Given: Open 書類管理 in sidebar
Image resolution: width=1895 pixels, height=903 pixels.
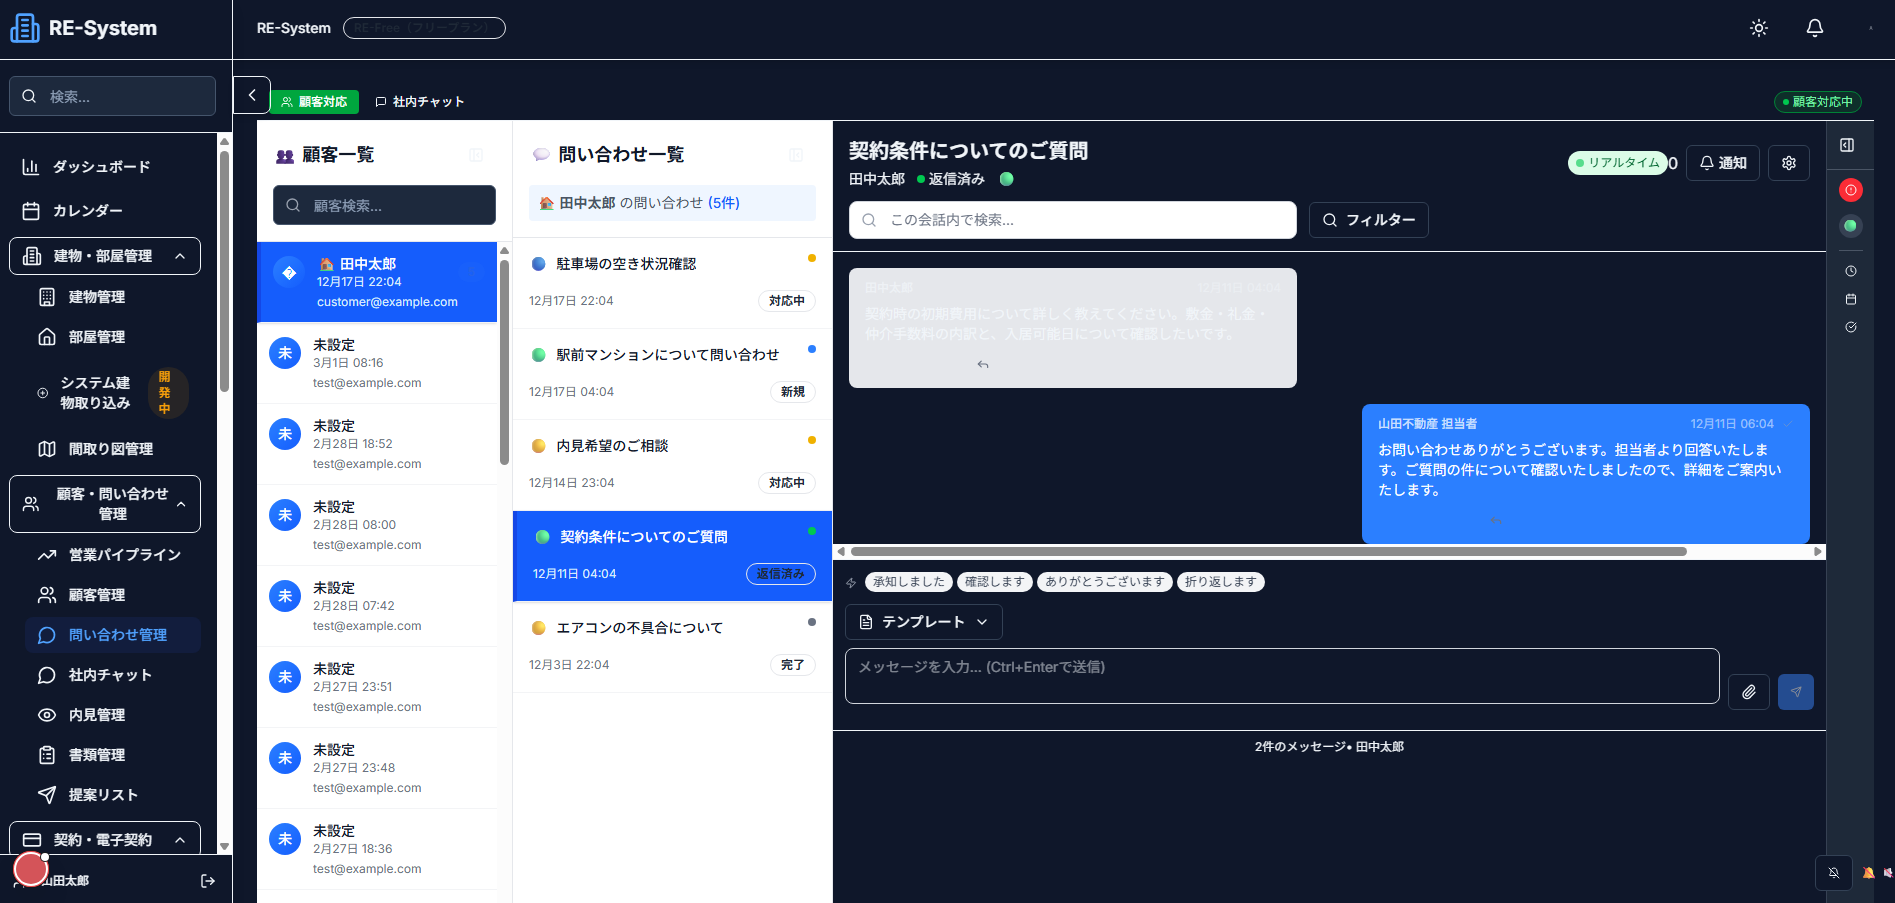Looking at the screenshot, I should [113, 755].
